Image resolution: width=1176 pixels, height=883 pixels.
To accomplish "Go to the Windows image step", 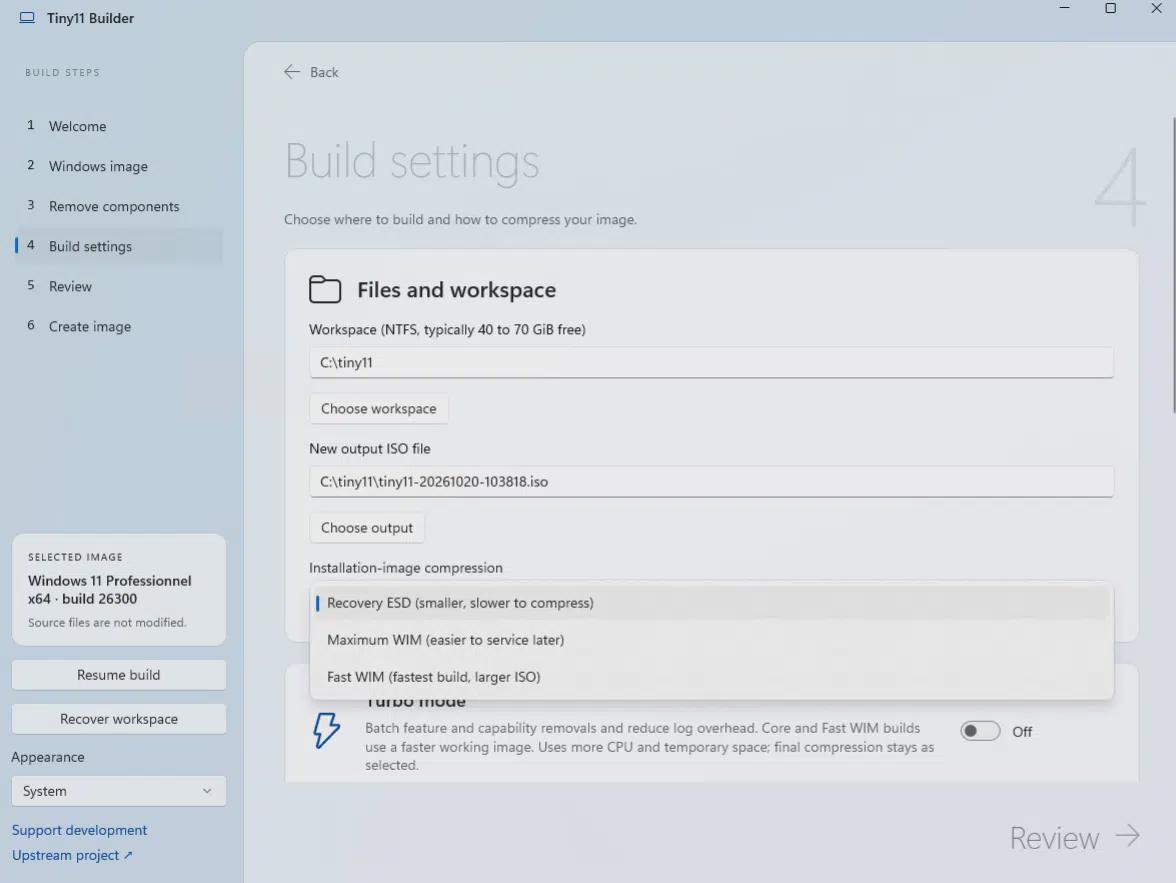I will click(x=118, y=166).
